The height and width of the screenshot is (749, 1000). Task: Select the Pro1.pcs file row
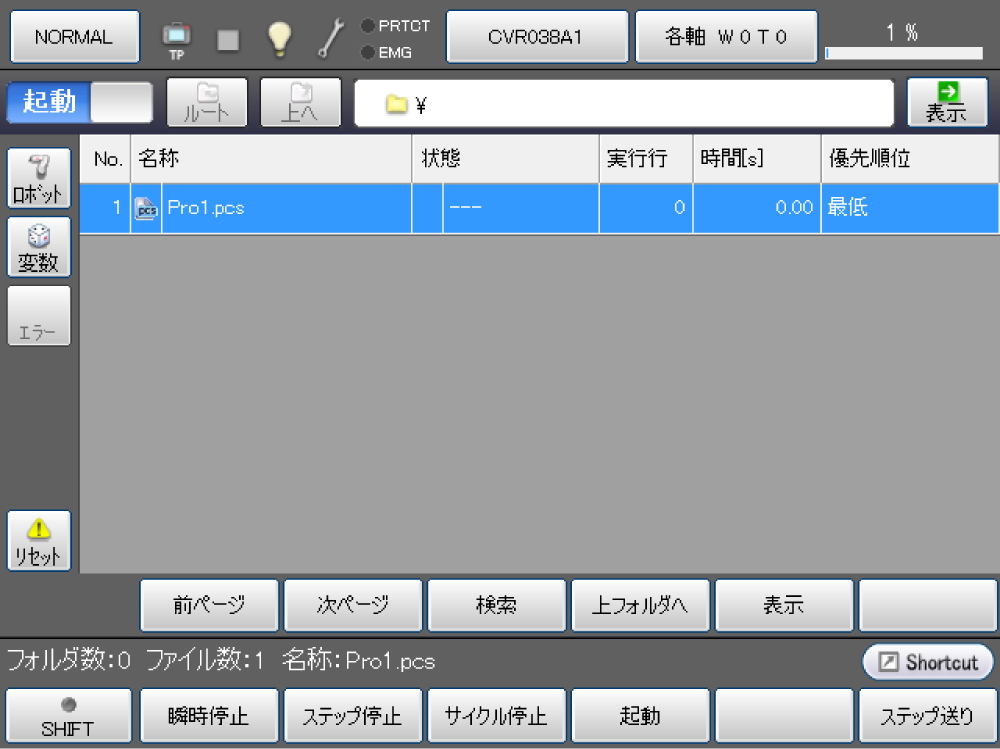[270, 208]
